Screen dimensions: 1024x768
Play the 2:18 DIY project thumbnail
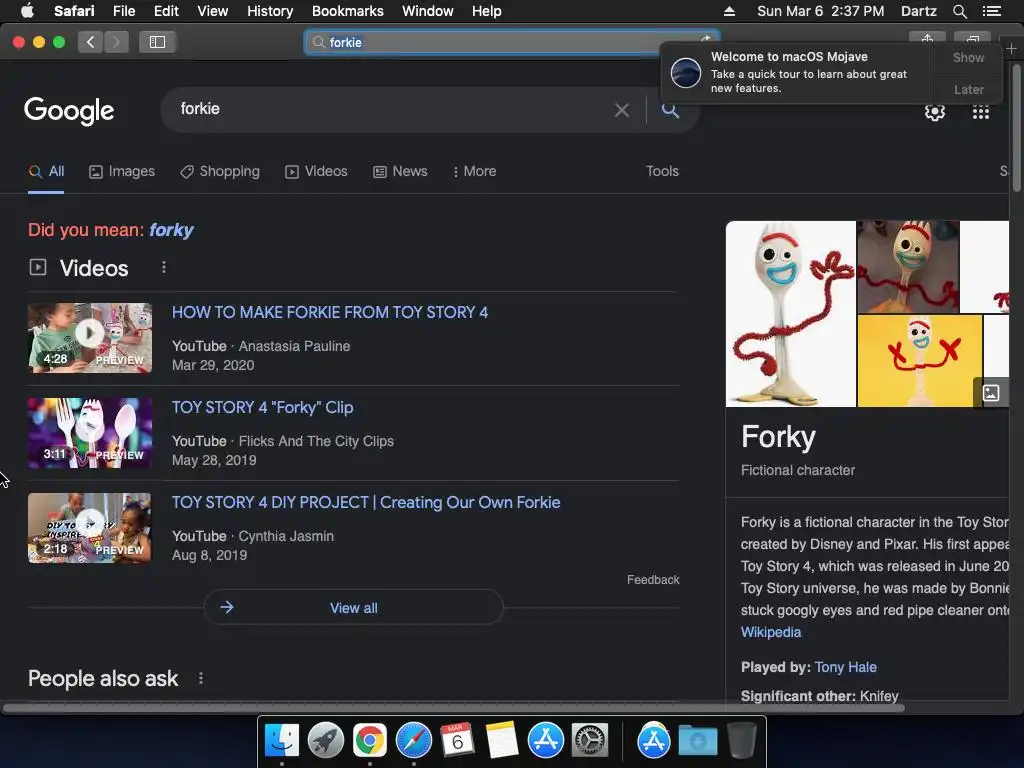(x=89, y=528)
